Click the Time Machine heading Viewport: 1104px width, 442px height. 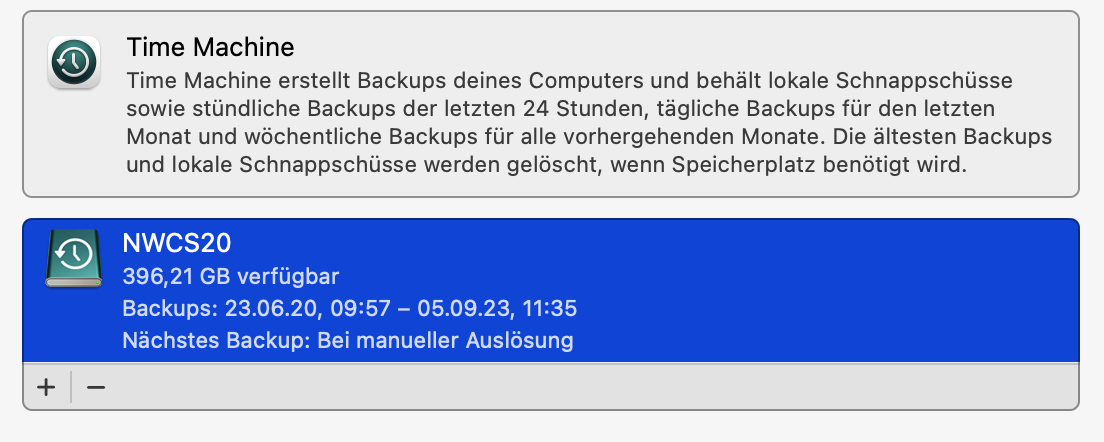click(x=210, y=47)
